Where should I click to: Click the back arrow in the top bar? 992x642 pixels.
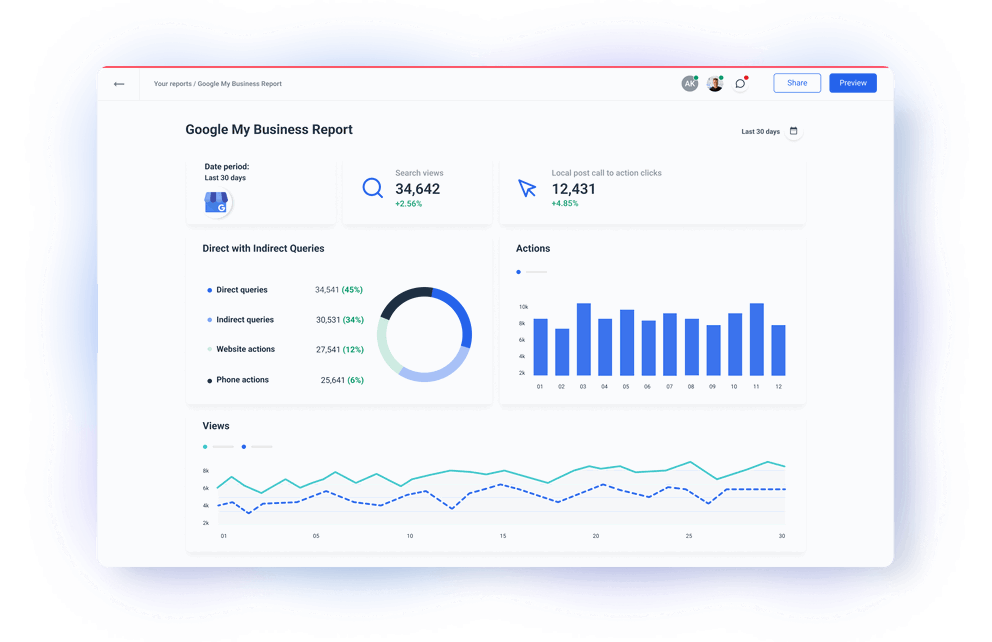tap(118, 84)
